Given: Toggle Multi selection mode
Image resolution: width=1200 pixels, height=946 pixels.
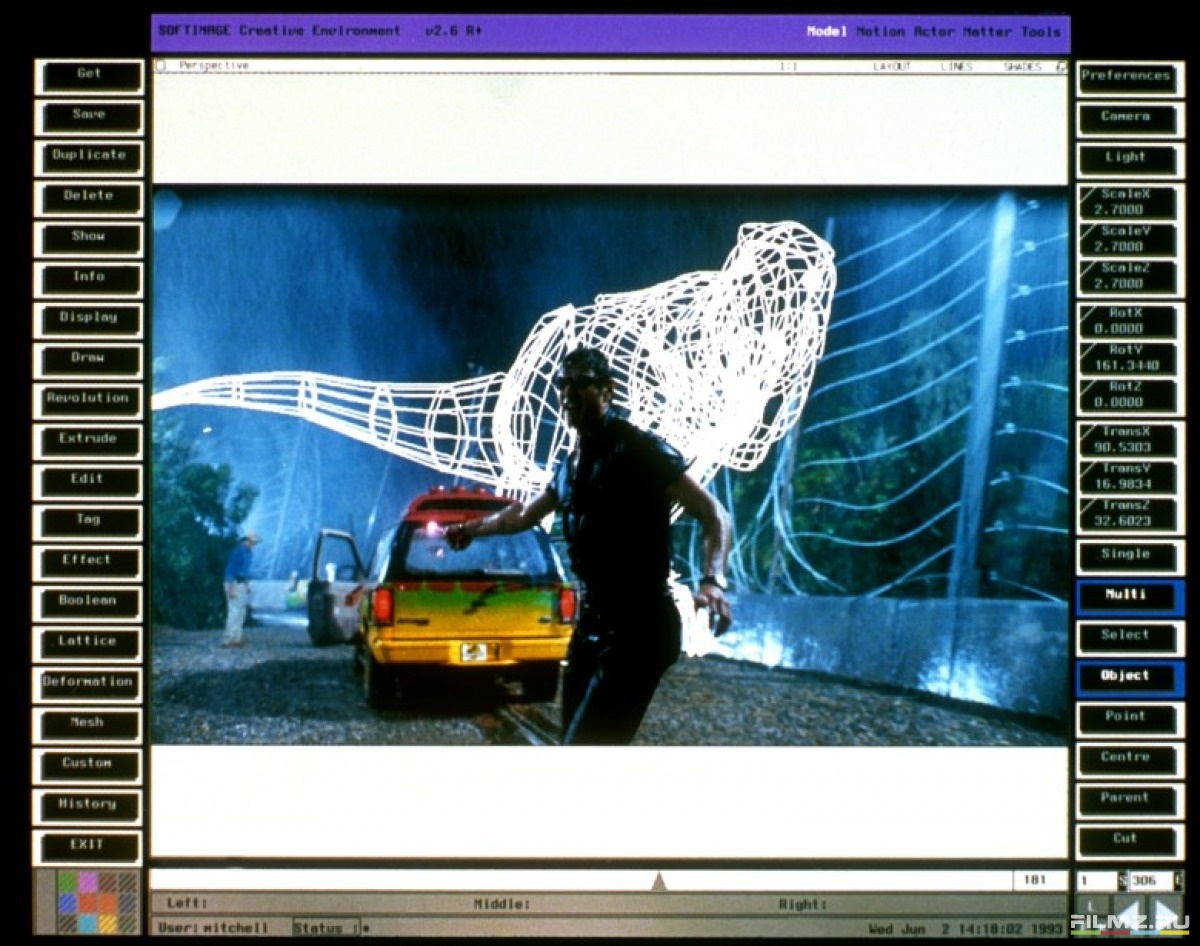Looking at the screenshot, I should [1130, 598].
